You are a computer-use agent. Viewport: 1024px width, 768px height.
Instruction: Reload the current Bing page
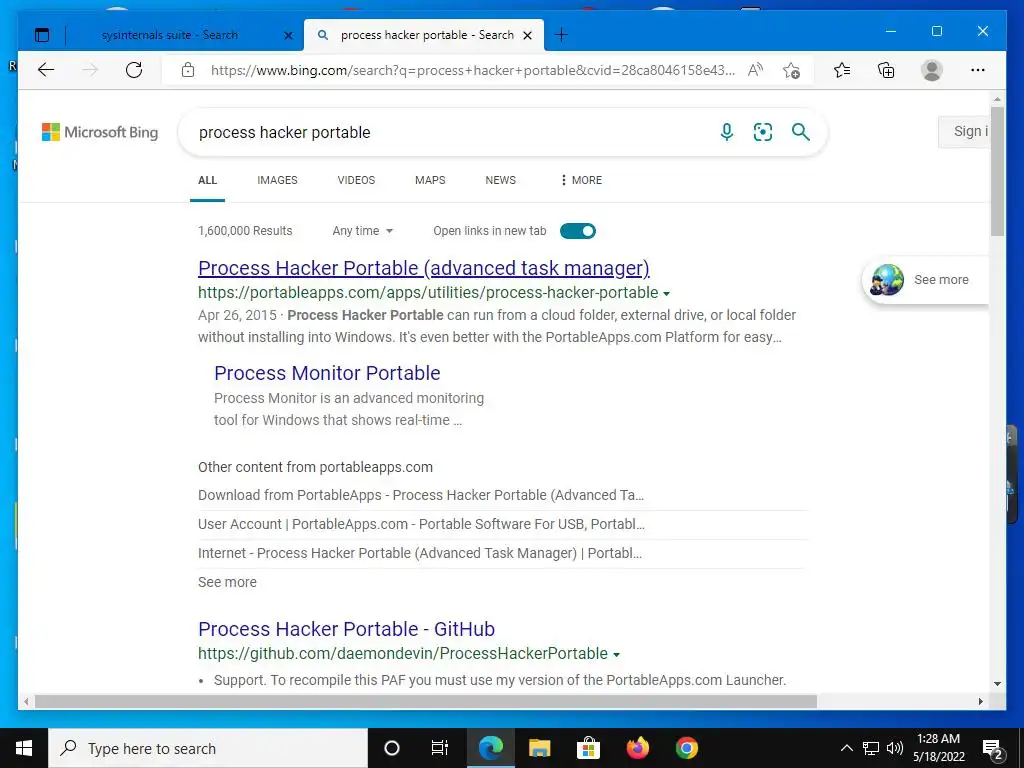pyautogui.click(x=134, y=70)
